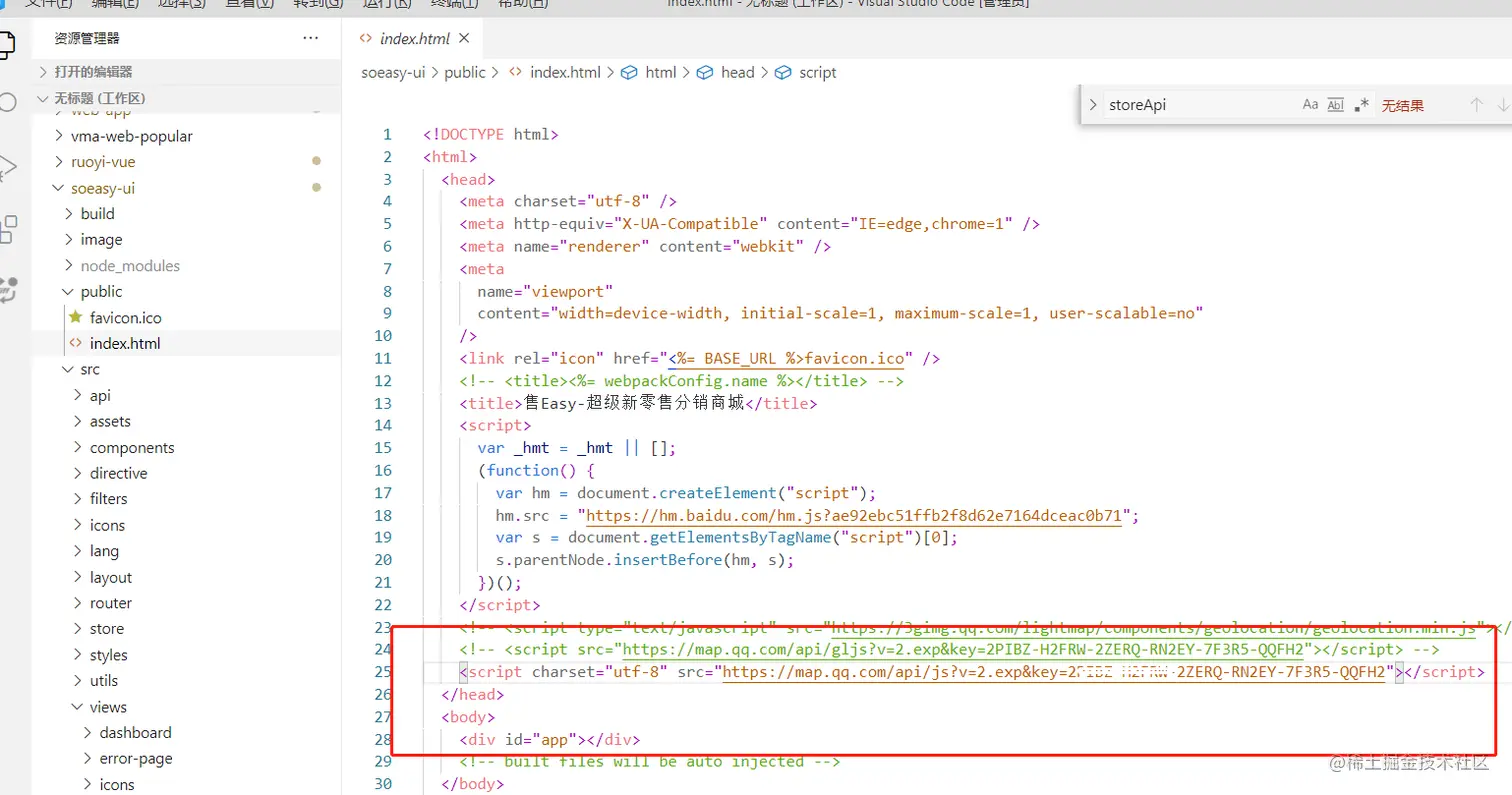The width and height of the screenshot is (1512, 795).
Task: Expand the api folder
Action: coord(78,395)
